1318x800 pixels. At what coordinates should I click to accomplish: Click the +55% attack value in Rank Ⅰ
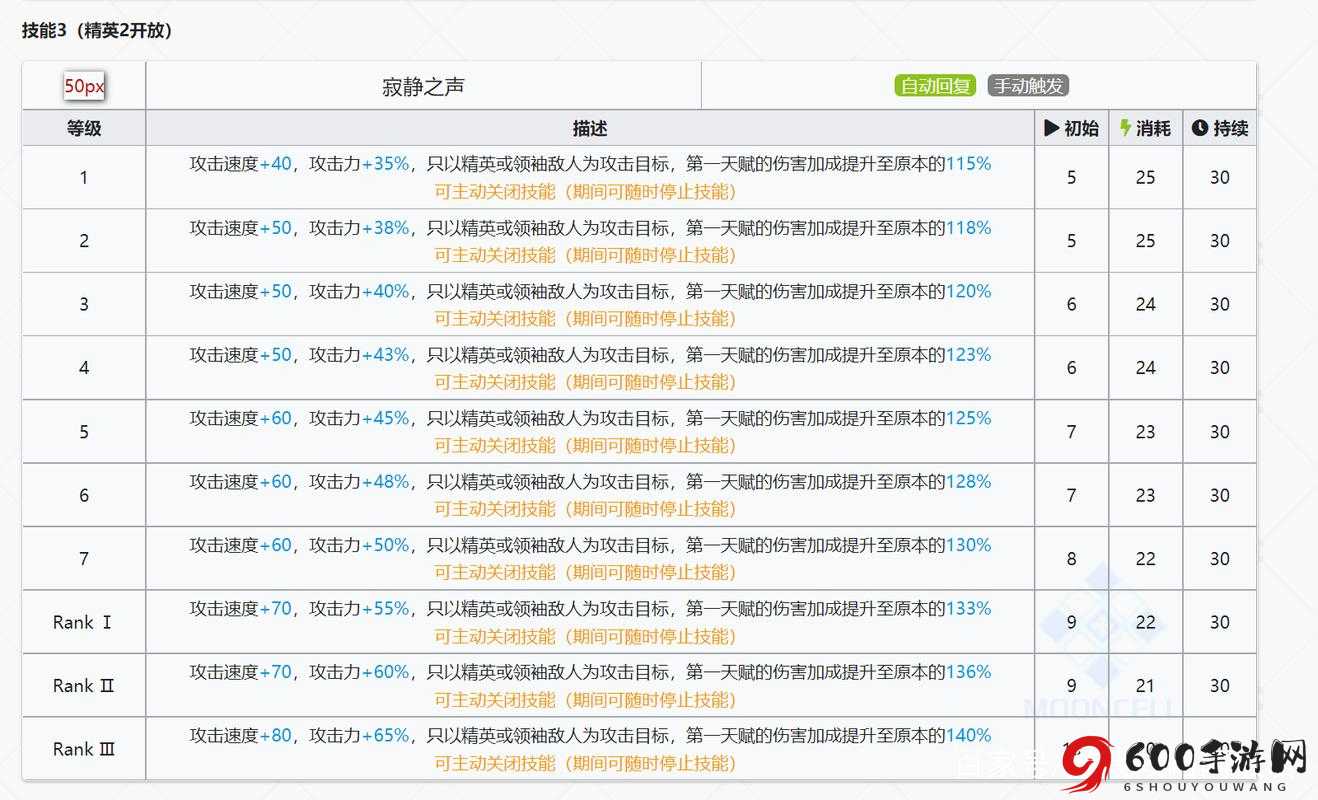coord(385,609)
